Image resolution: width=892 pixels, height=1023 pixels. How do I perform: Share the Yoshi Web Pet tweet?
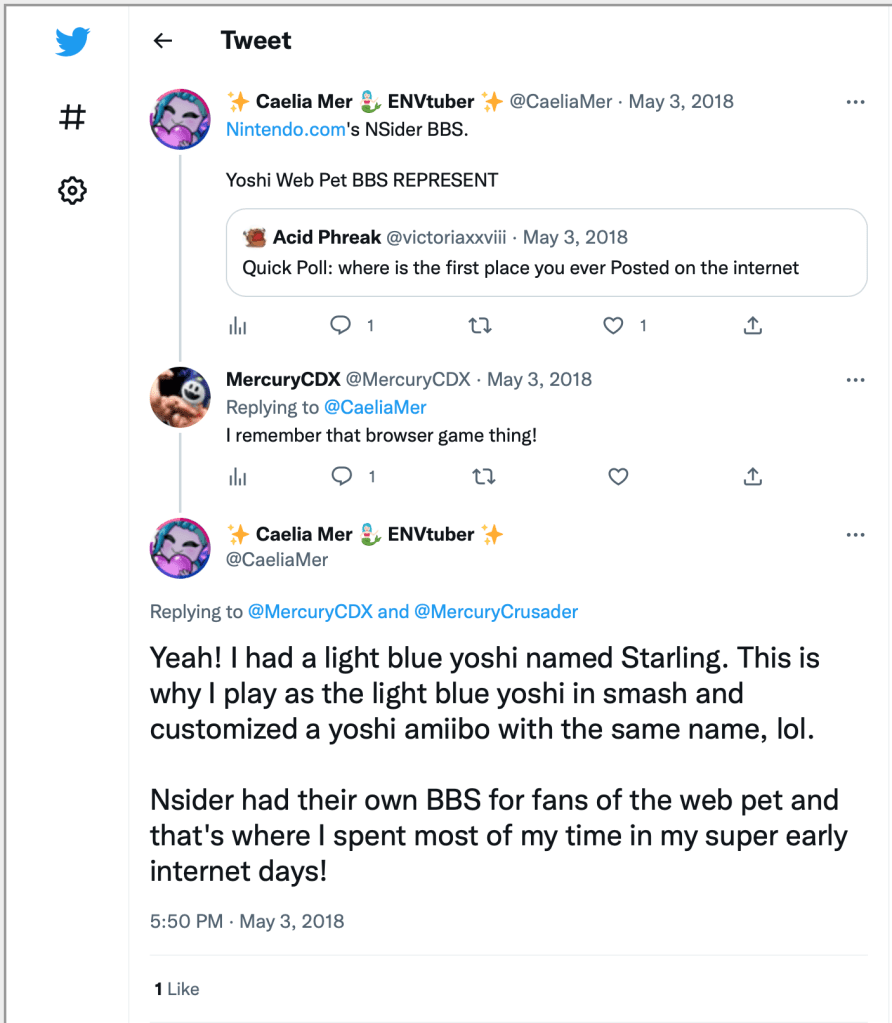[x=753, y=325]
